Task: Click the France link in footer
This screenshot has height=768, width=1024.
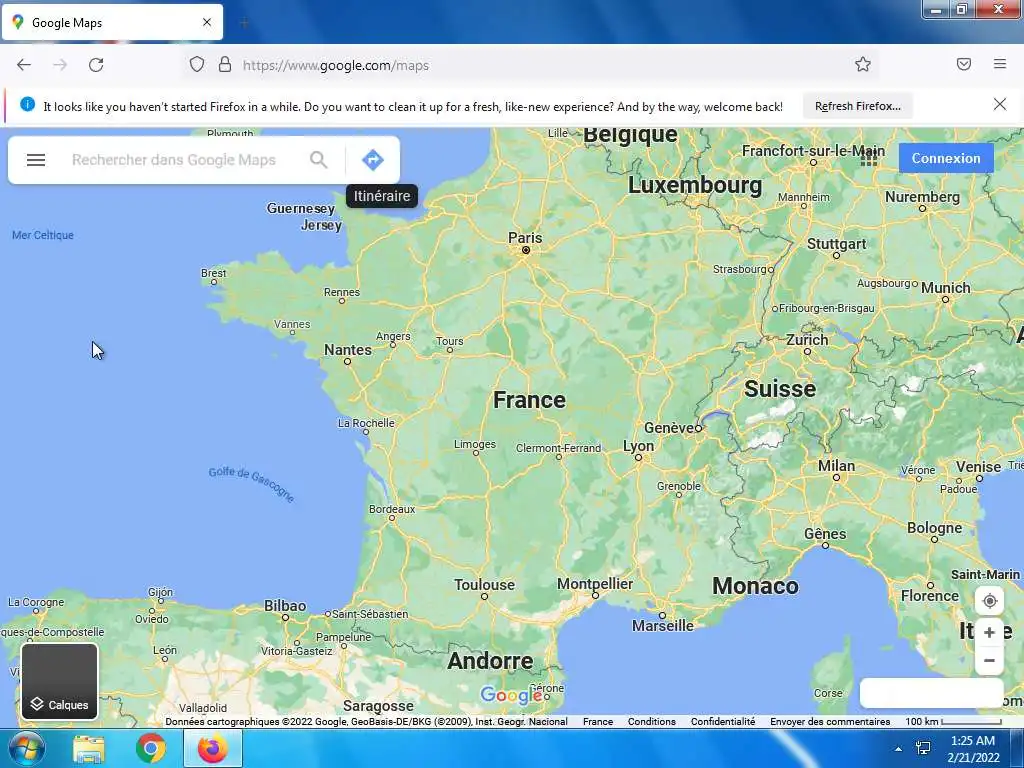Action: pos(598,722)
